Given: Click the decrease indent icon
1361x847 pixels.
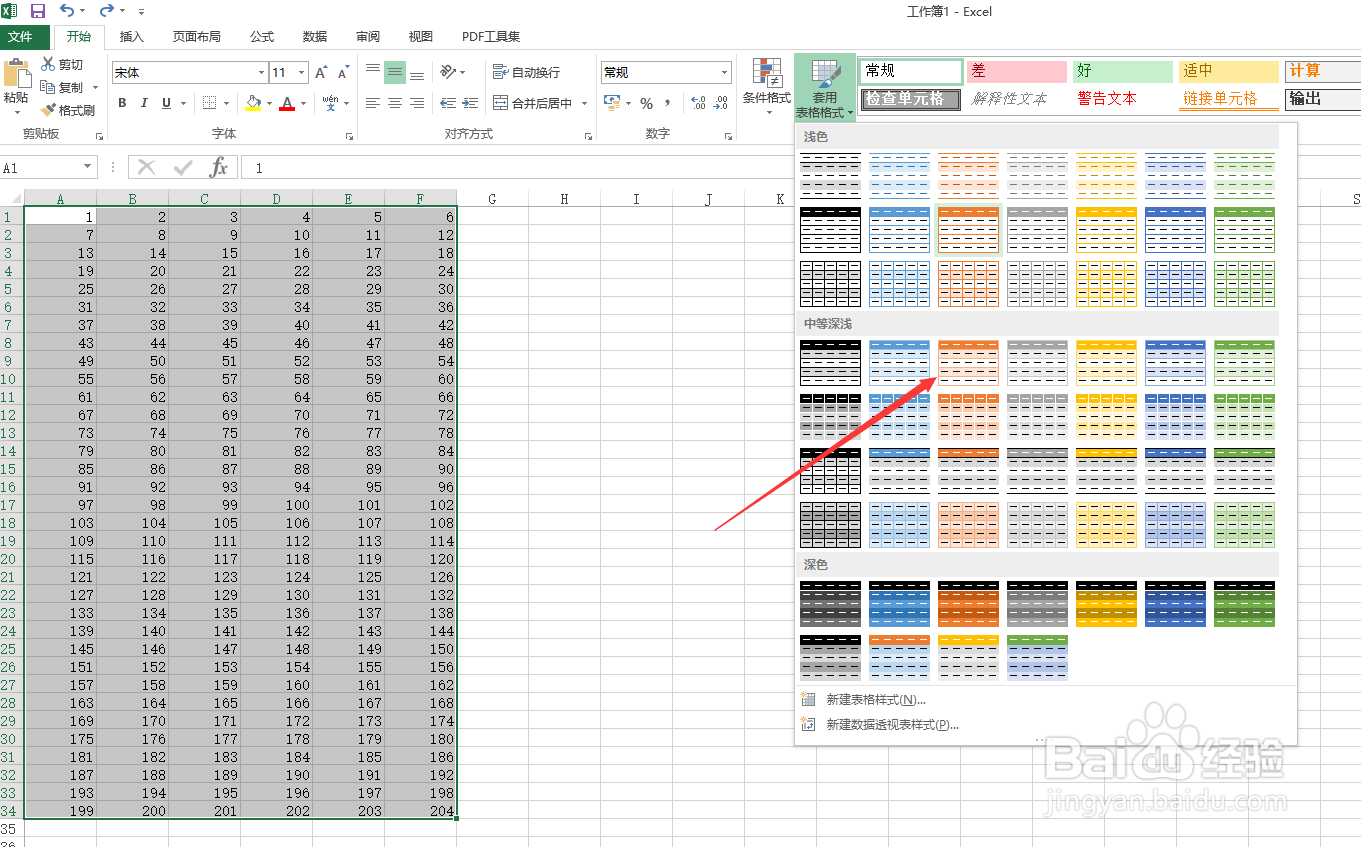Looking at the screenshot, I should click(x=447, y=103).
